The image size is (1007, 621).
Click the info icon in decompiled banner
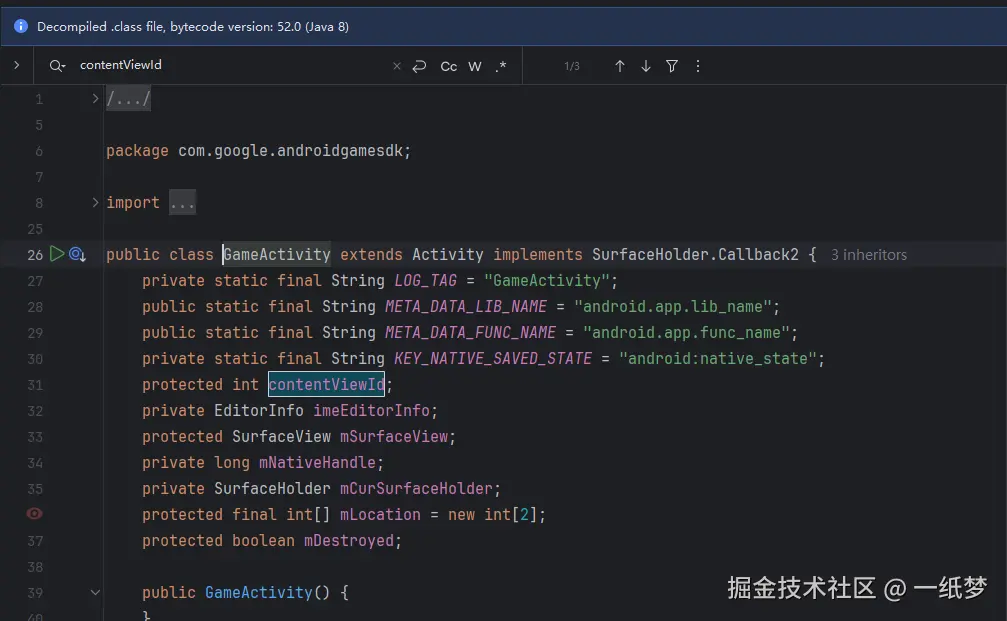click(21, 26)
